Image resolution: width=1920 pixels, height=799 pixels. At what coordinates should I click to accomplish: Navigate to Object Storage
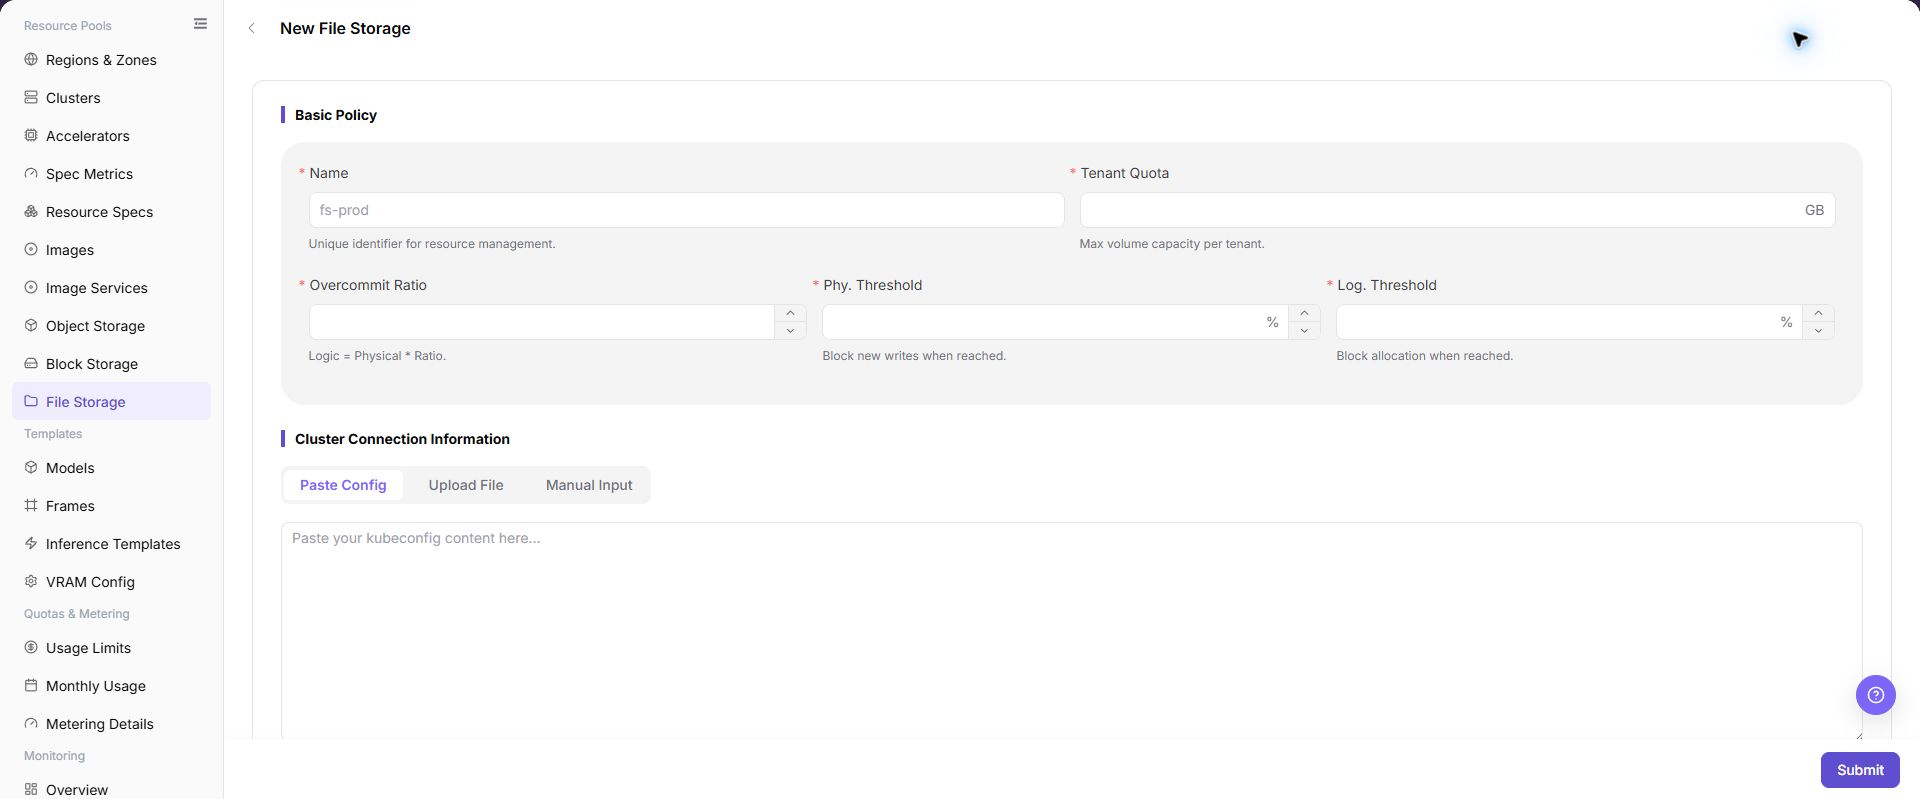click(111, 326)
